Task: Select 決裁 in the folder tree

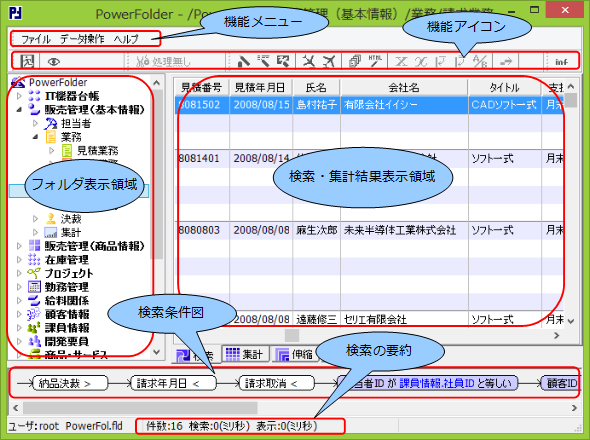Action: click(x=71, y=219)
